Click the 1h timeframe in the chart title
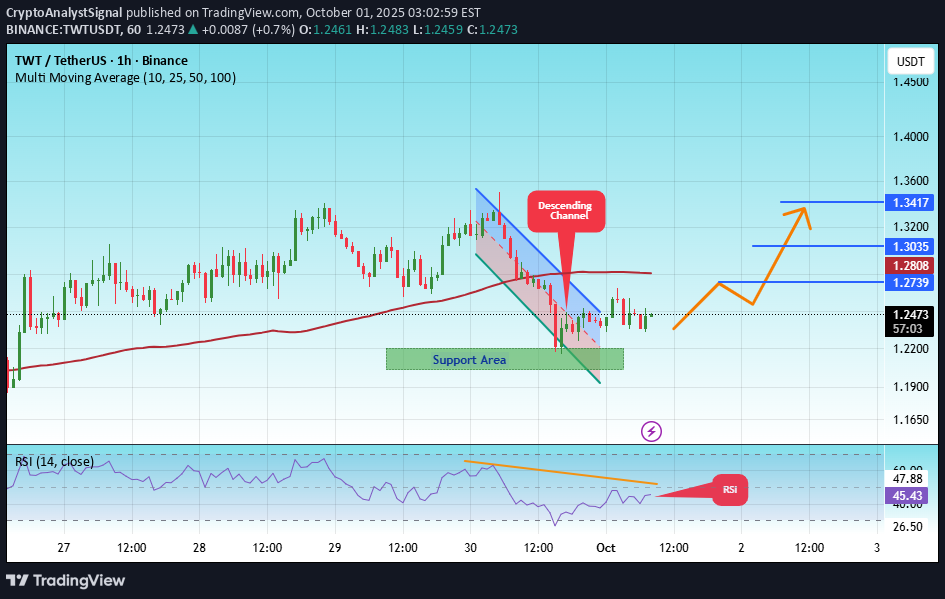The image size is (945, 599). pyautogui.click(x=125, y=60)
